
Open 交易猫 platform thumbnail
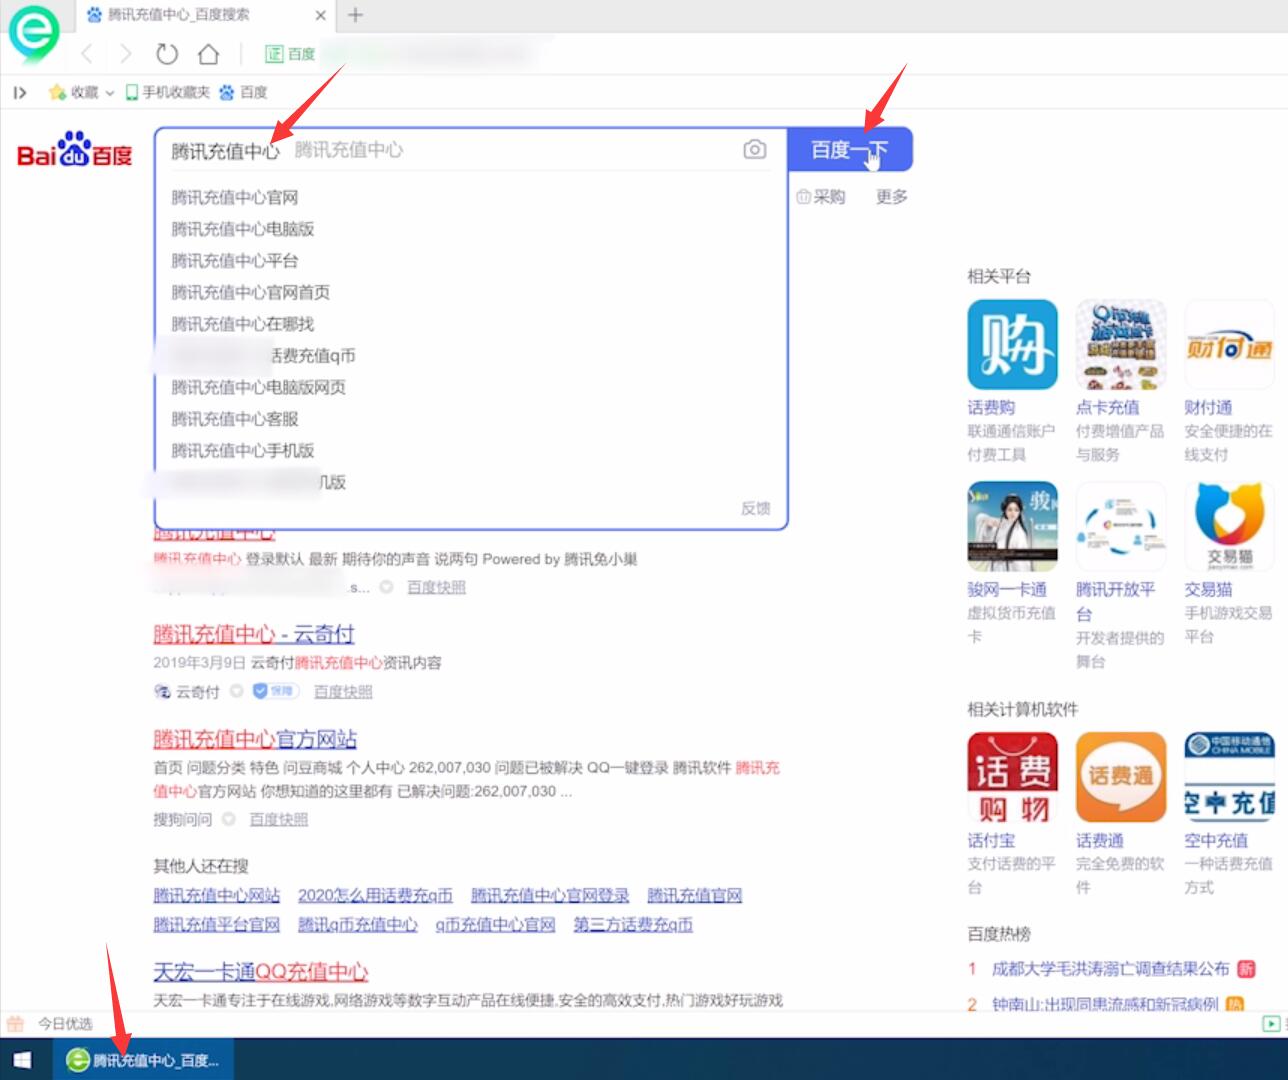(x=1230, y=527)
